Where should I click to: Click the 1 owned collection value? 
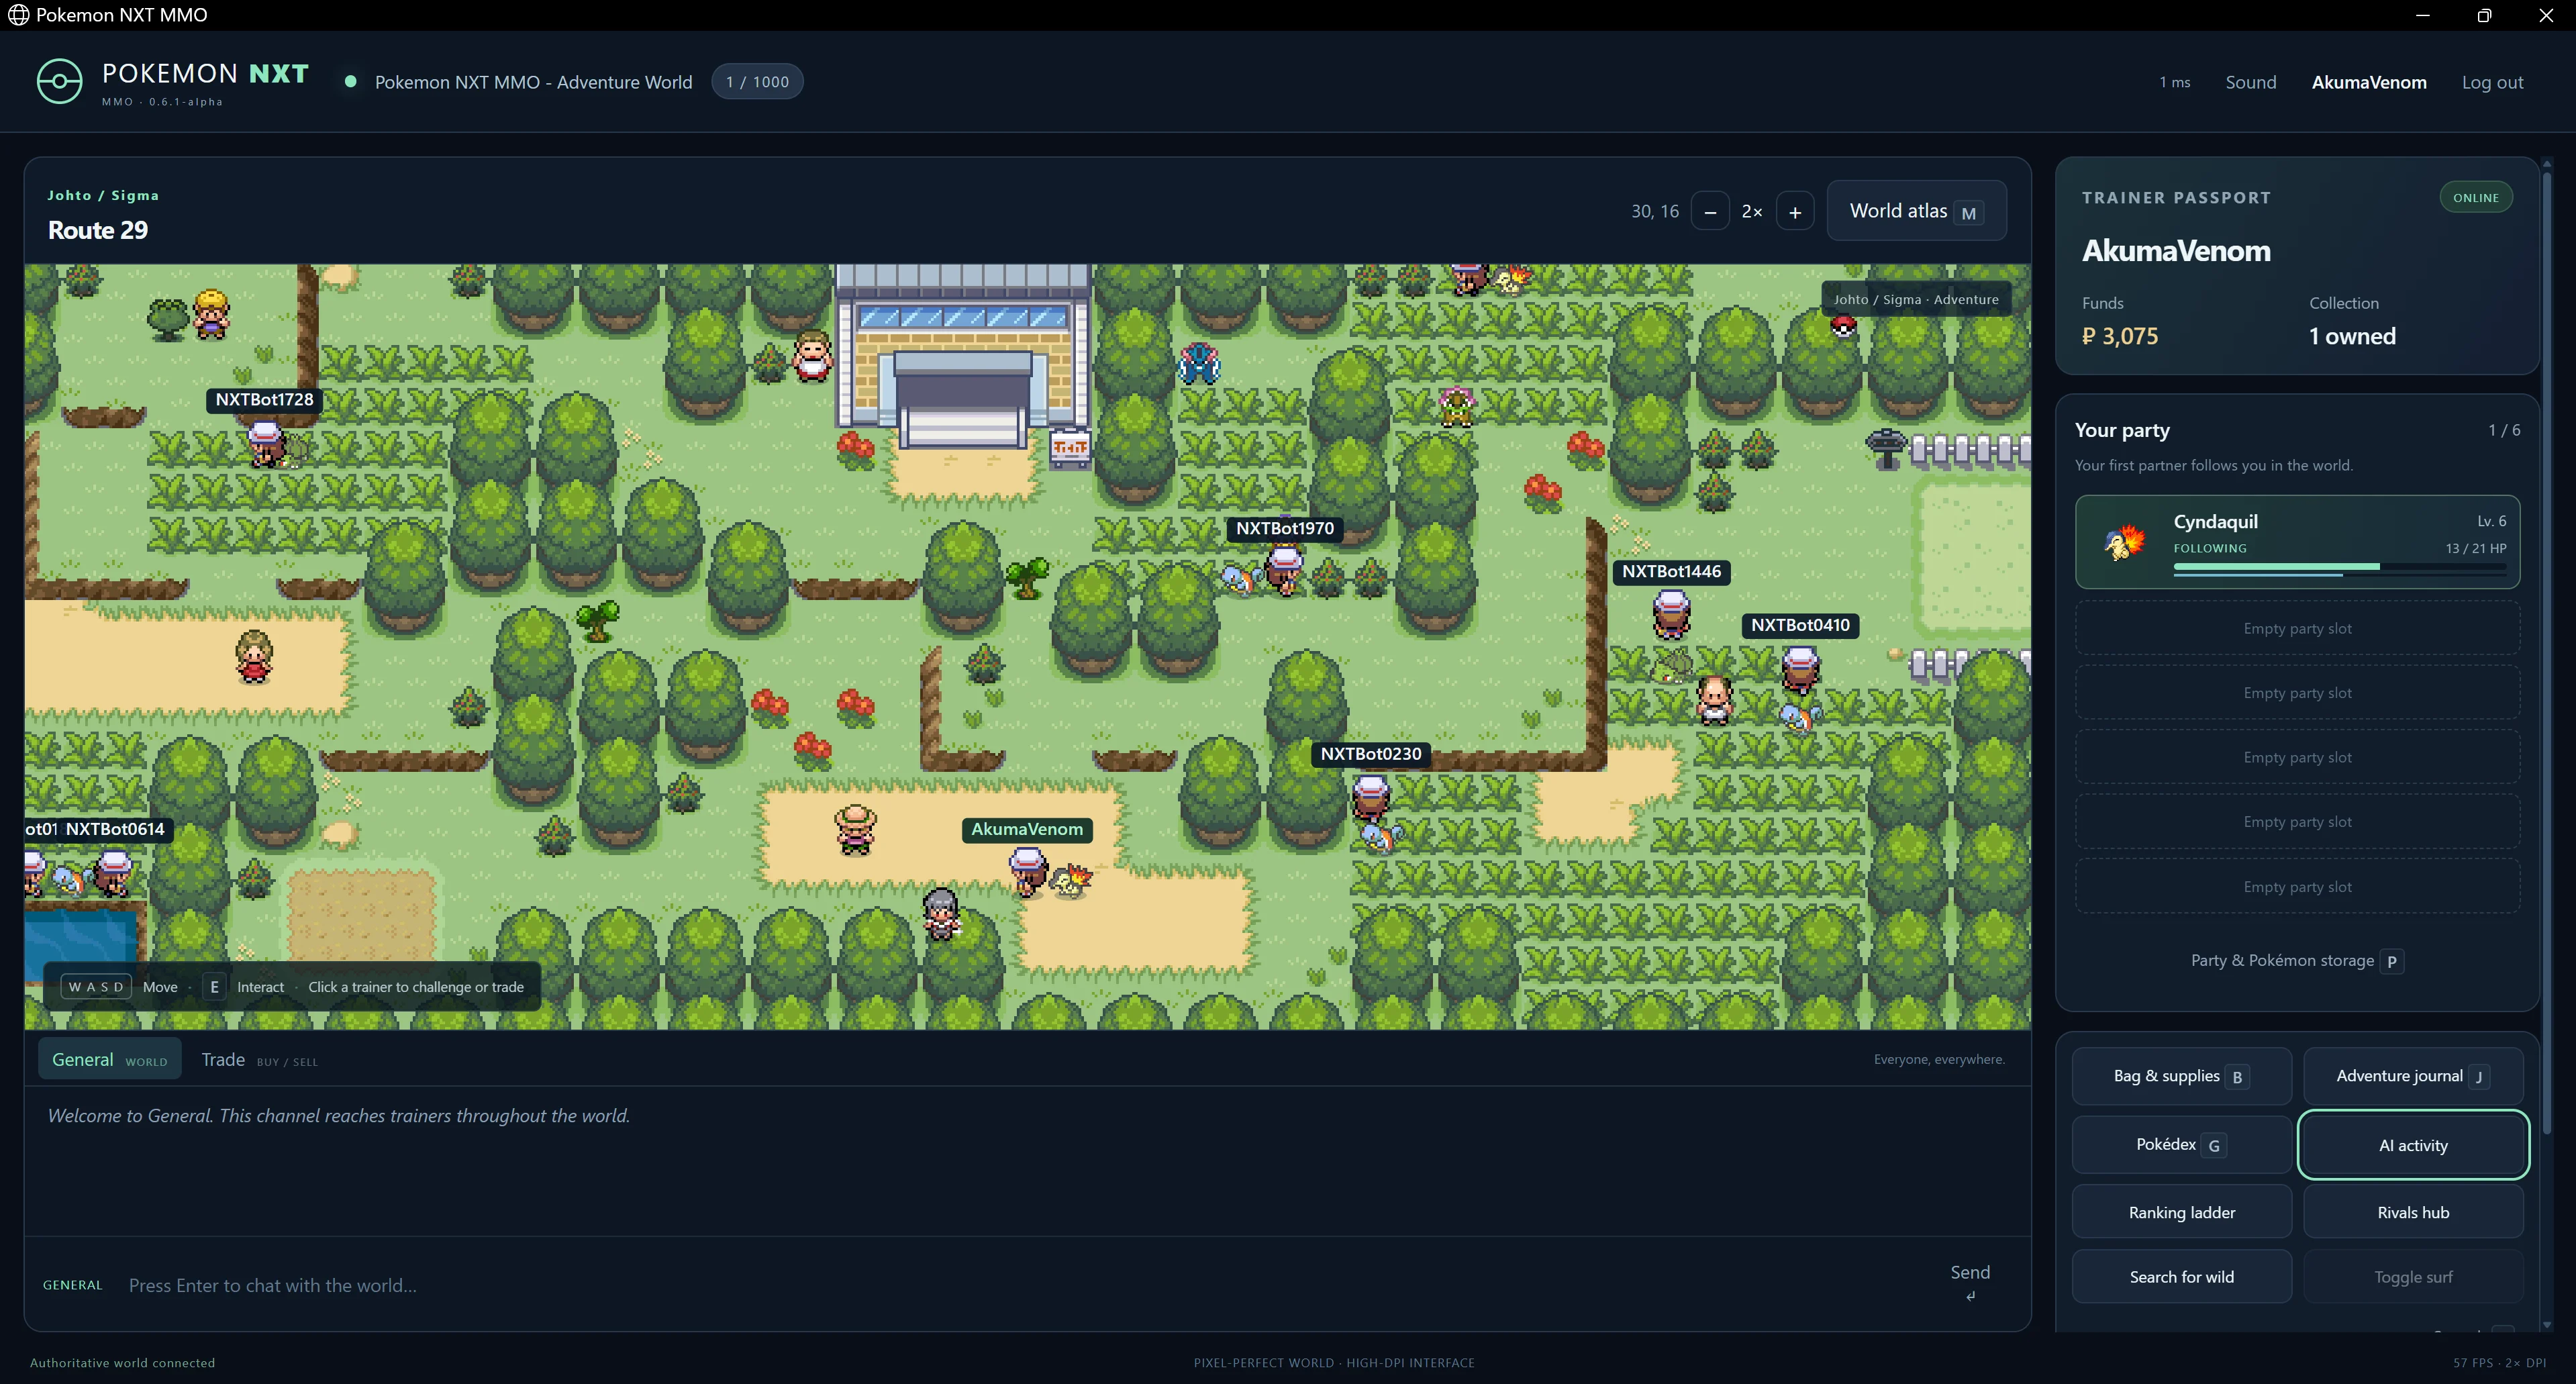point(2352,336)
